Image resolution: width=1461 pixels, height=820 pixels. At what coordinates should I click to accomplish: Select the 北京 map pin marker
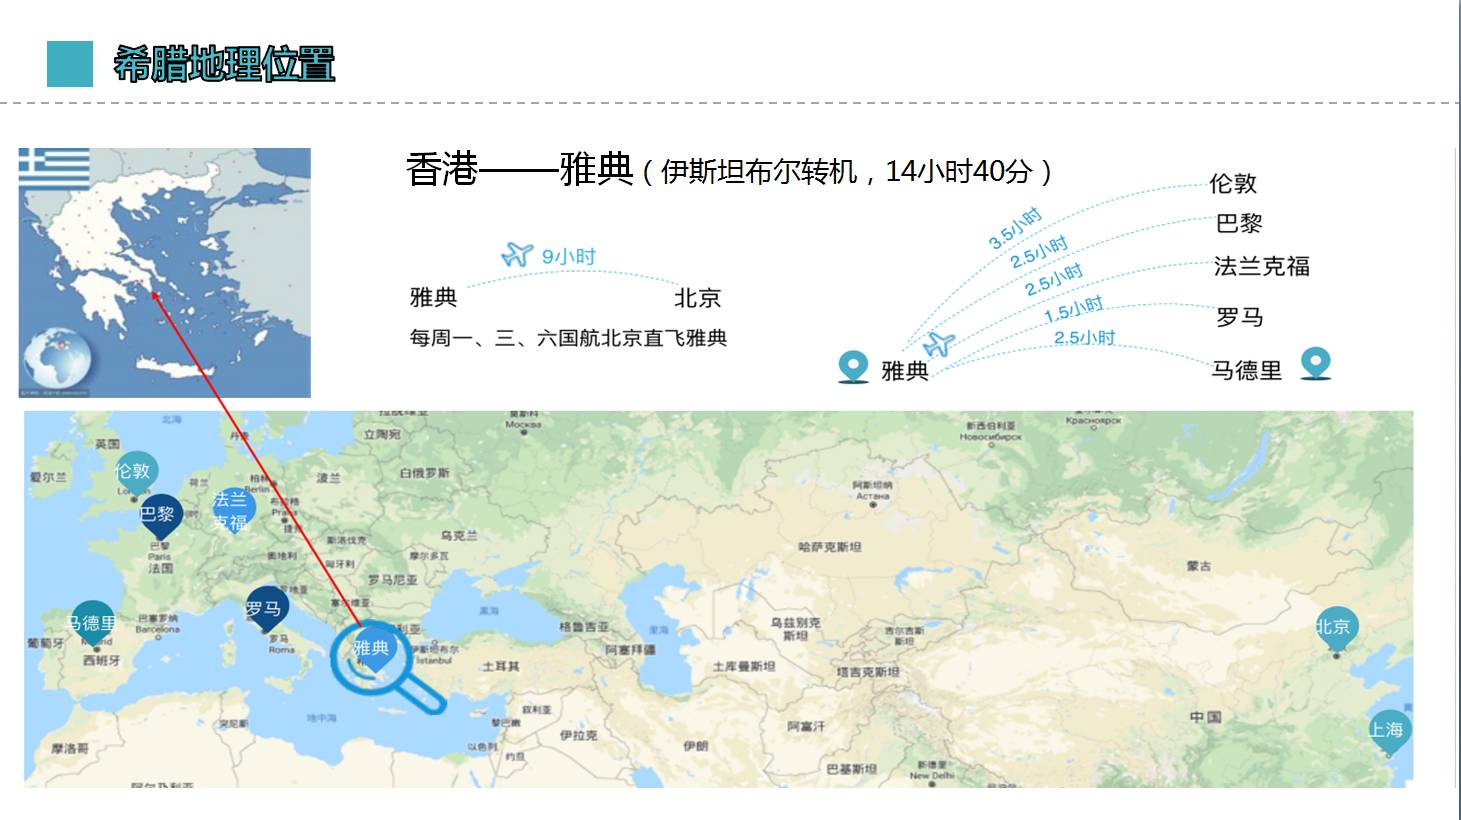[1335, 627]
